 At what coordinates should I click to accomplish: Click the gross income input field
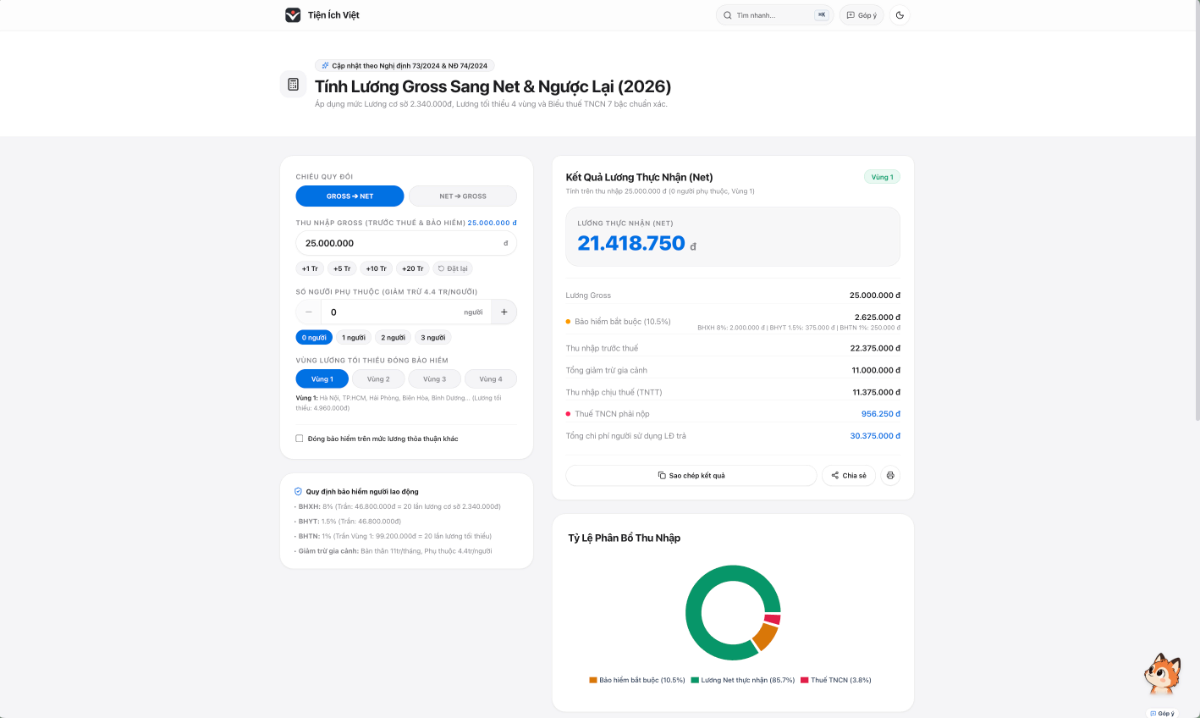pyautogui.click(x=406, y=243)
